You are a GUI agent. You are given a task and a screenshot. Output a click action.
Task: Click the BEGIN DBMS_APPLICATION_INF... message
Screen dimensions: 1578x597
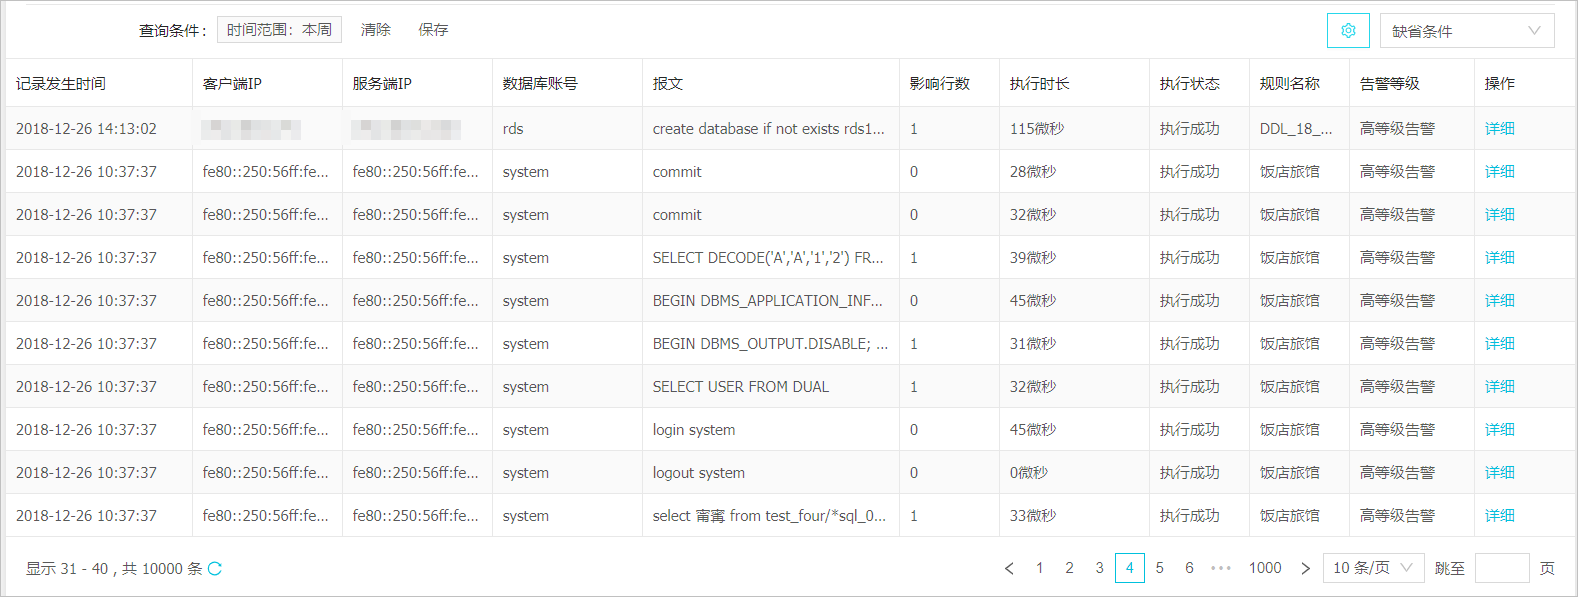[768, 301]
